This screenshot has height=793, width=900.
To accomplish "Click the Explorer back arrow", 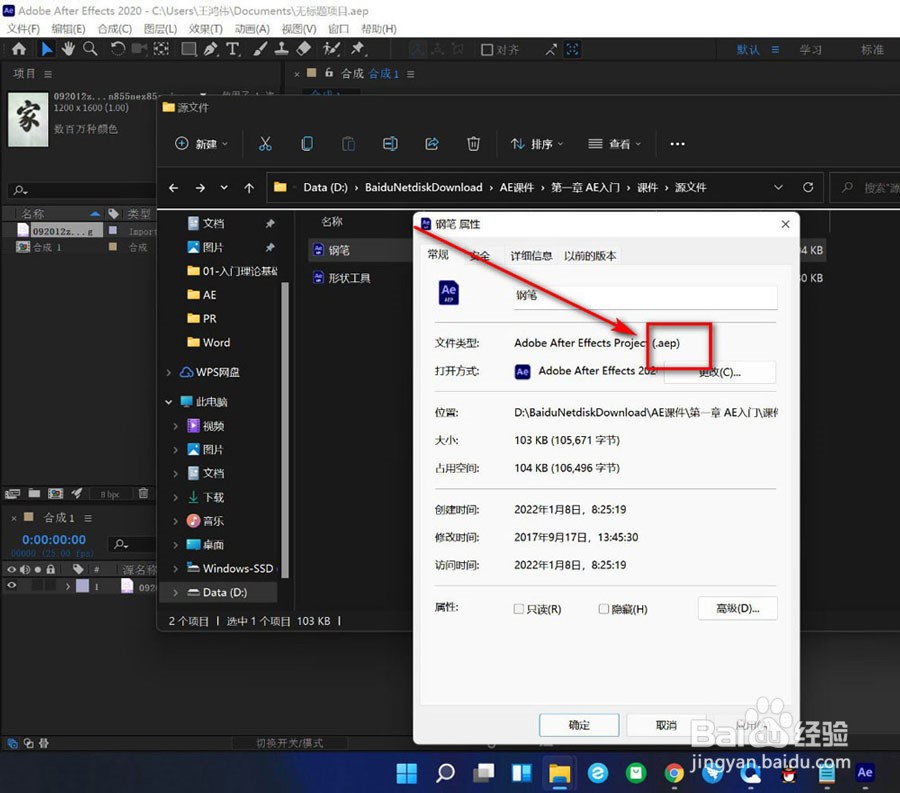I will pos(174,188).
